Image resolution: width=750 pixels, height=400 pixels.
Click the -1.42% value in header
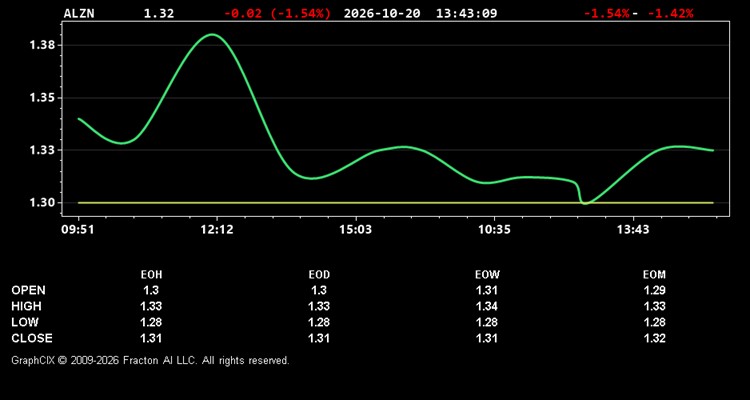point(670,13)
